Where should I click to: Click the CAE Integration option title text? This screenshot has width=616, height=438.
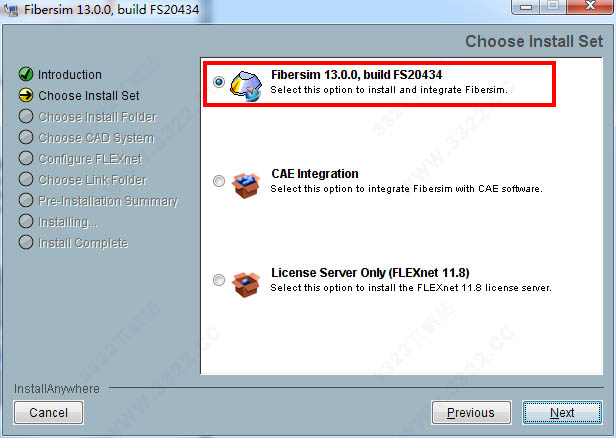315,174
